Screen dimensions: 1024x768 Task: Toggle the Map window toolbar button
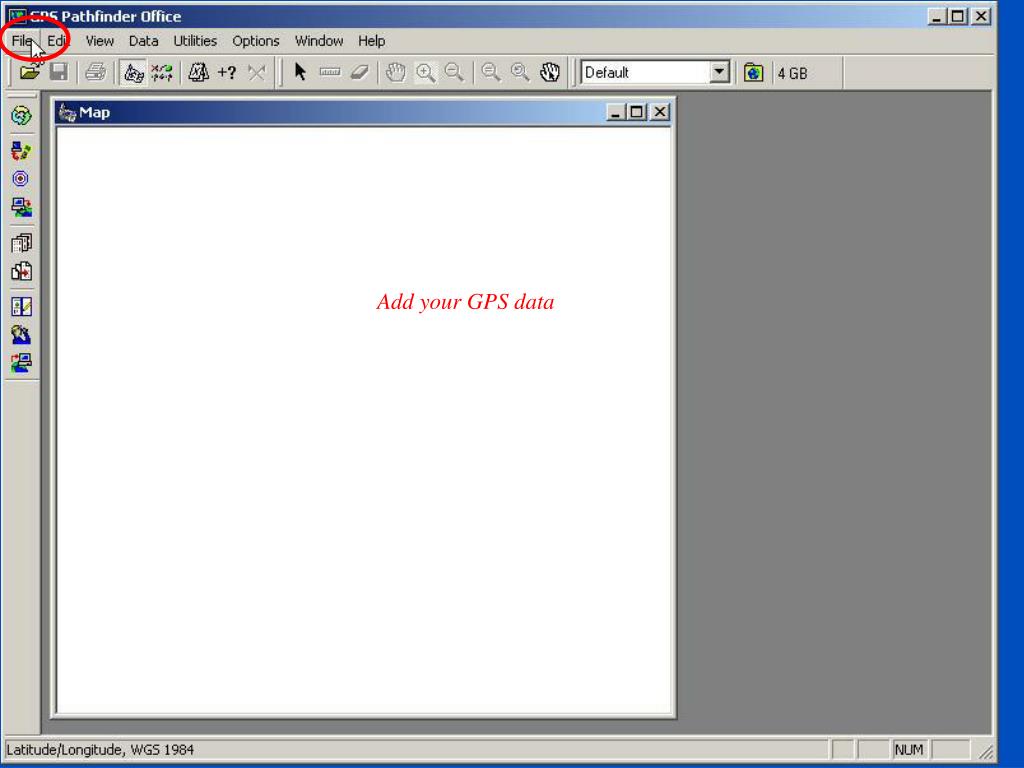tap(133, 72)
